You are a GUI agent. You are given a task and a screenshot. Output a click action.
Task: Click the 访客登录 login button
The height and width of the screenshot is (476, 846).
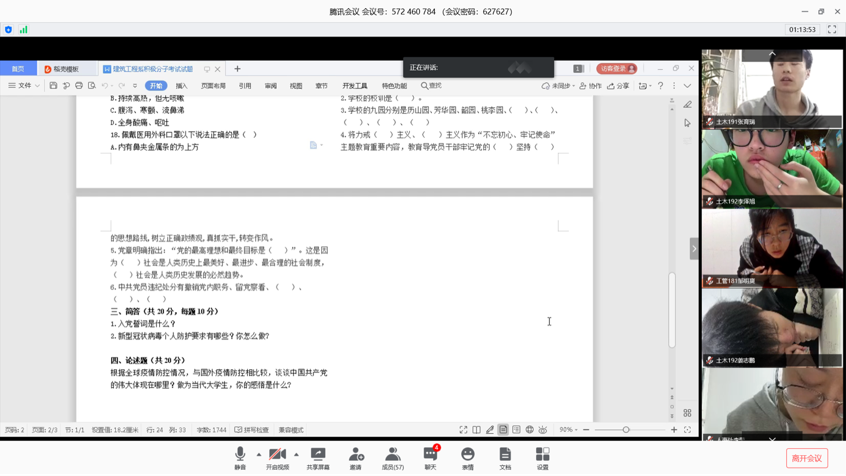point(616,69)
